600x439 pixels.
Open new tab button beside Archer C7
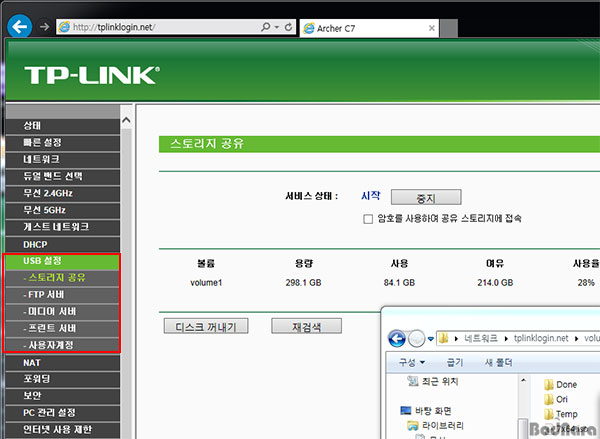point(448,28)
